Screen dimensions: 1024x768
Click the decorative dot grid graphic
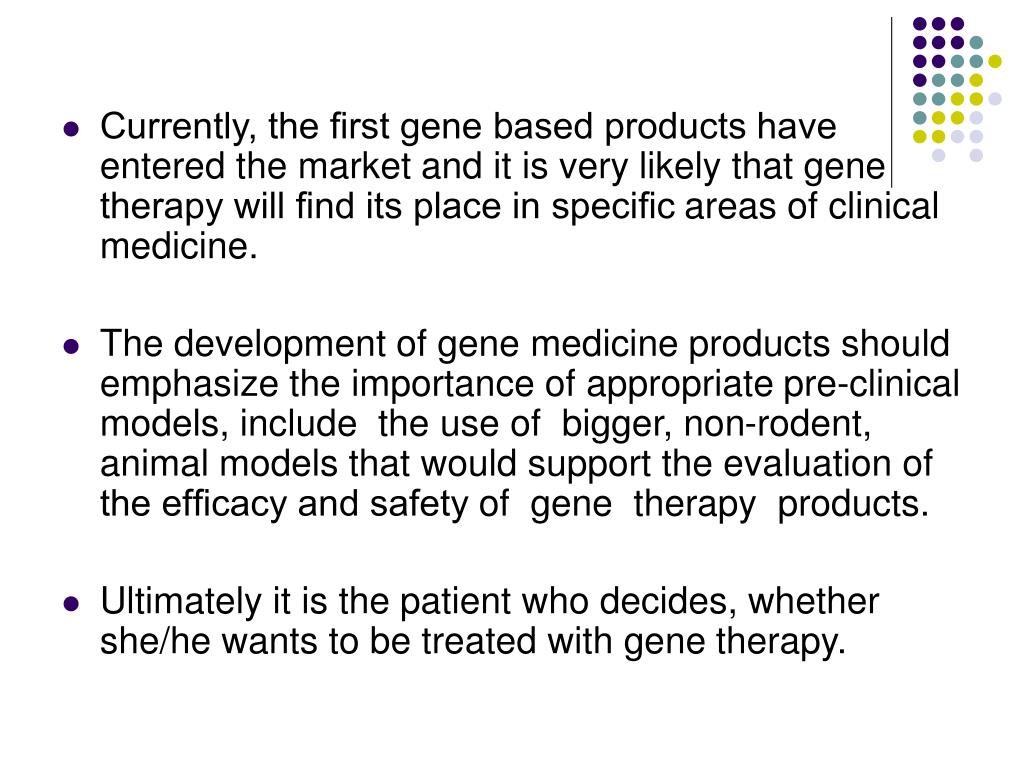point(957,89)
